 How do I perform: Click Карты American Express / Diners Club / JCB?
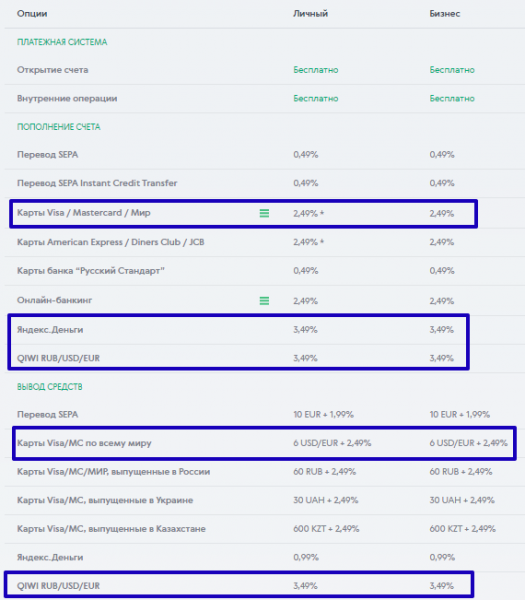111,242
